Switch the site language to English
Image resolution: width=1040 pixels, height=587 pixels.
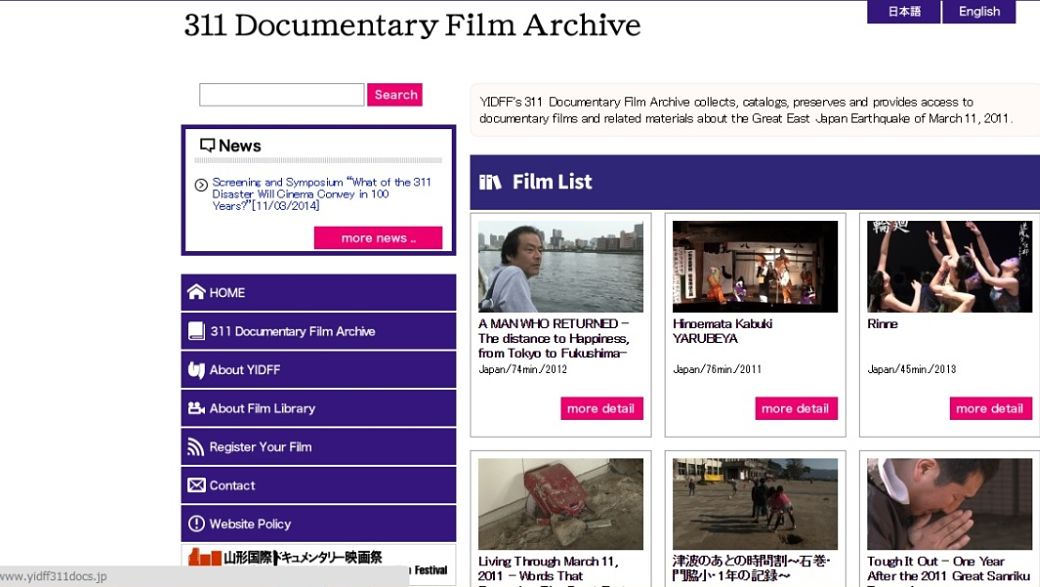coord(979,11)
